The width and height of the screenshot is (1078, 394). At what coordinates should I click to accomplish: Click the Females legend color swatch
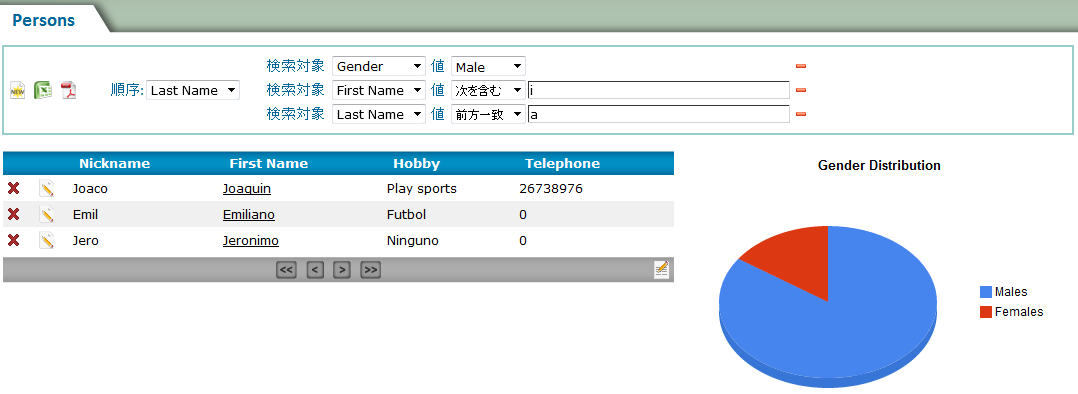pyautogui.click(x=986, y=311)
